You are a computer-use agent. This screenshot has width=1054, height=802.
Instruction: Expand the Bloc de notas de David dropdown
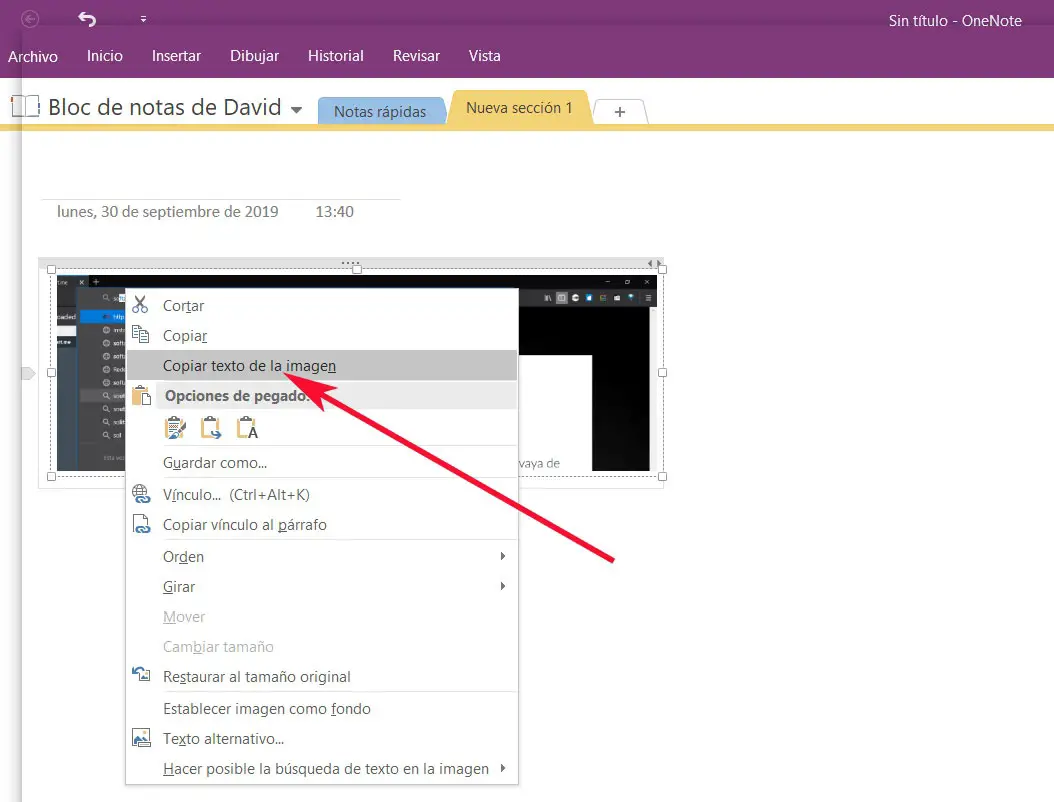click(296, 110)
